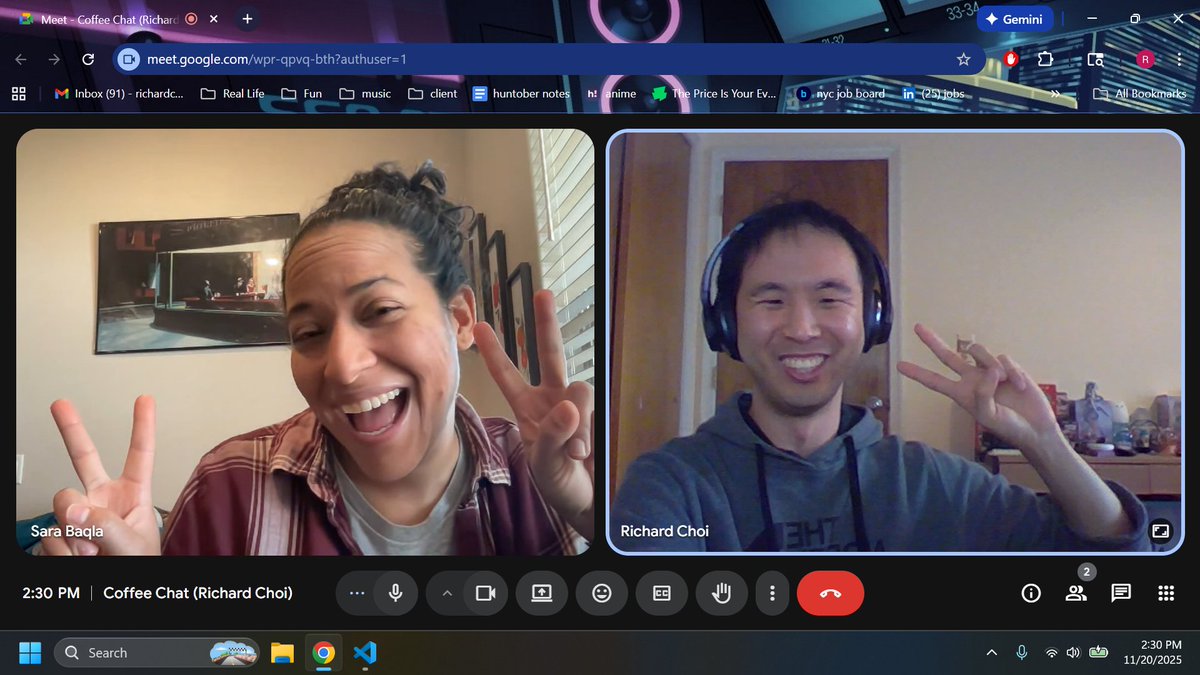Open the anime bookmark
The height and width of the screenshot is (675, 1200).
tap(611, 93)
